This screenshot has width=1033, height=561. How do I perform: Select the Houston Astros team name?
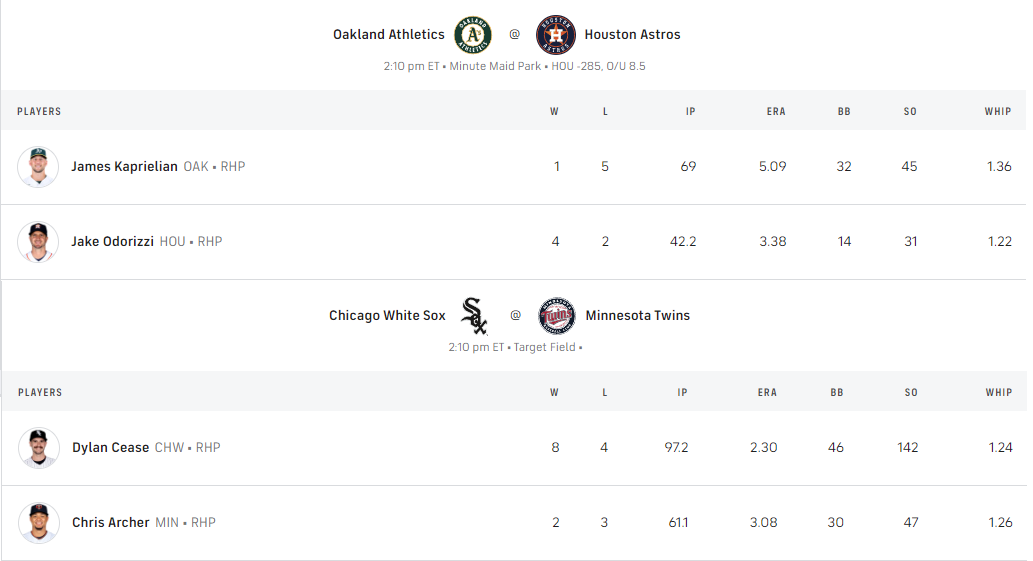(x=632, y=35)
